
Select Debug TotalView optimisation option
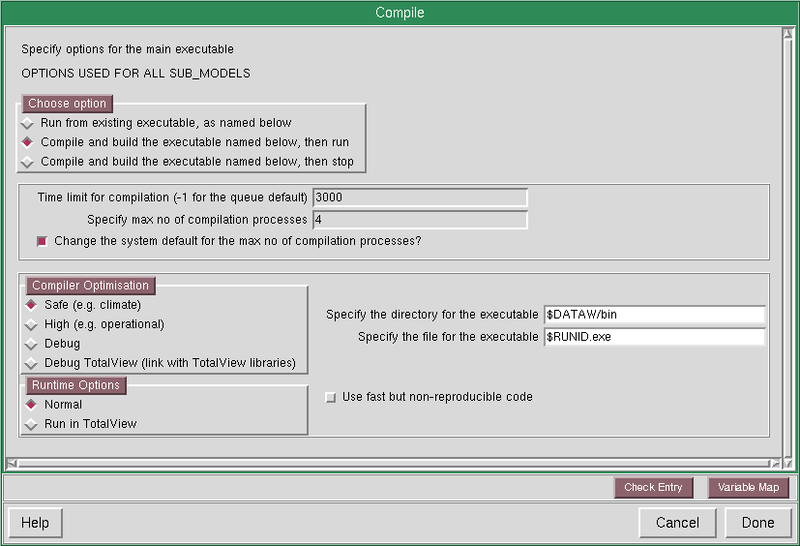(x=160, y=363)
